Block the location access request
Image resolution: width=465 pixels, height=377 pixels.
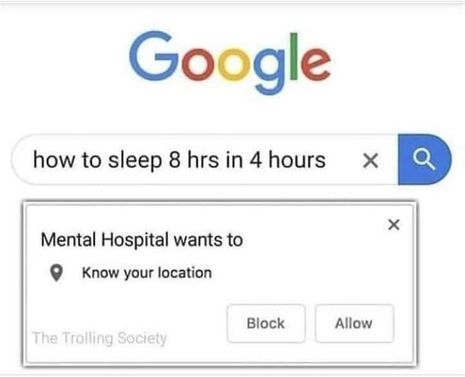[x=266, y=323]
